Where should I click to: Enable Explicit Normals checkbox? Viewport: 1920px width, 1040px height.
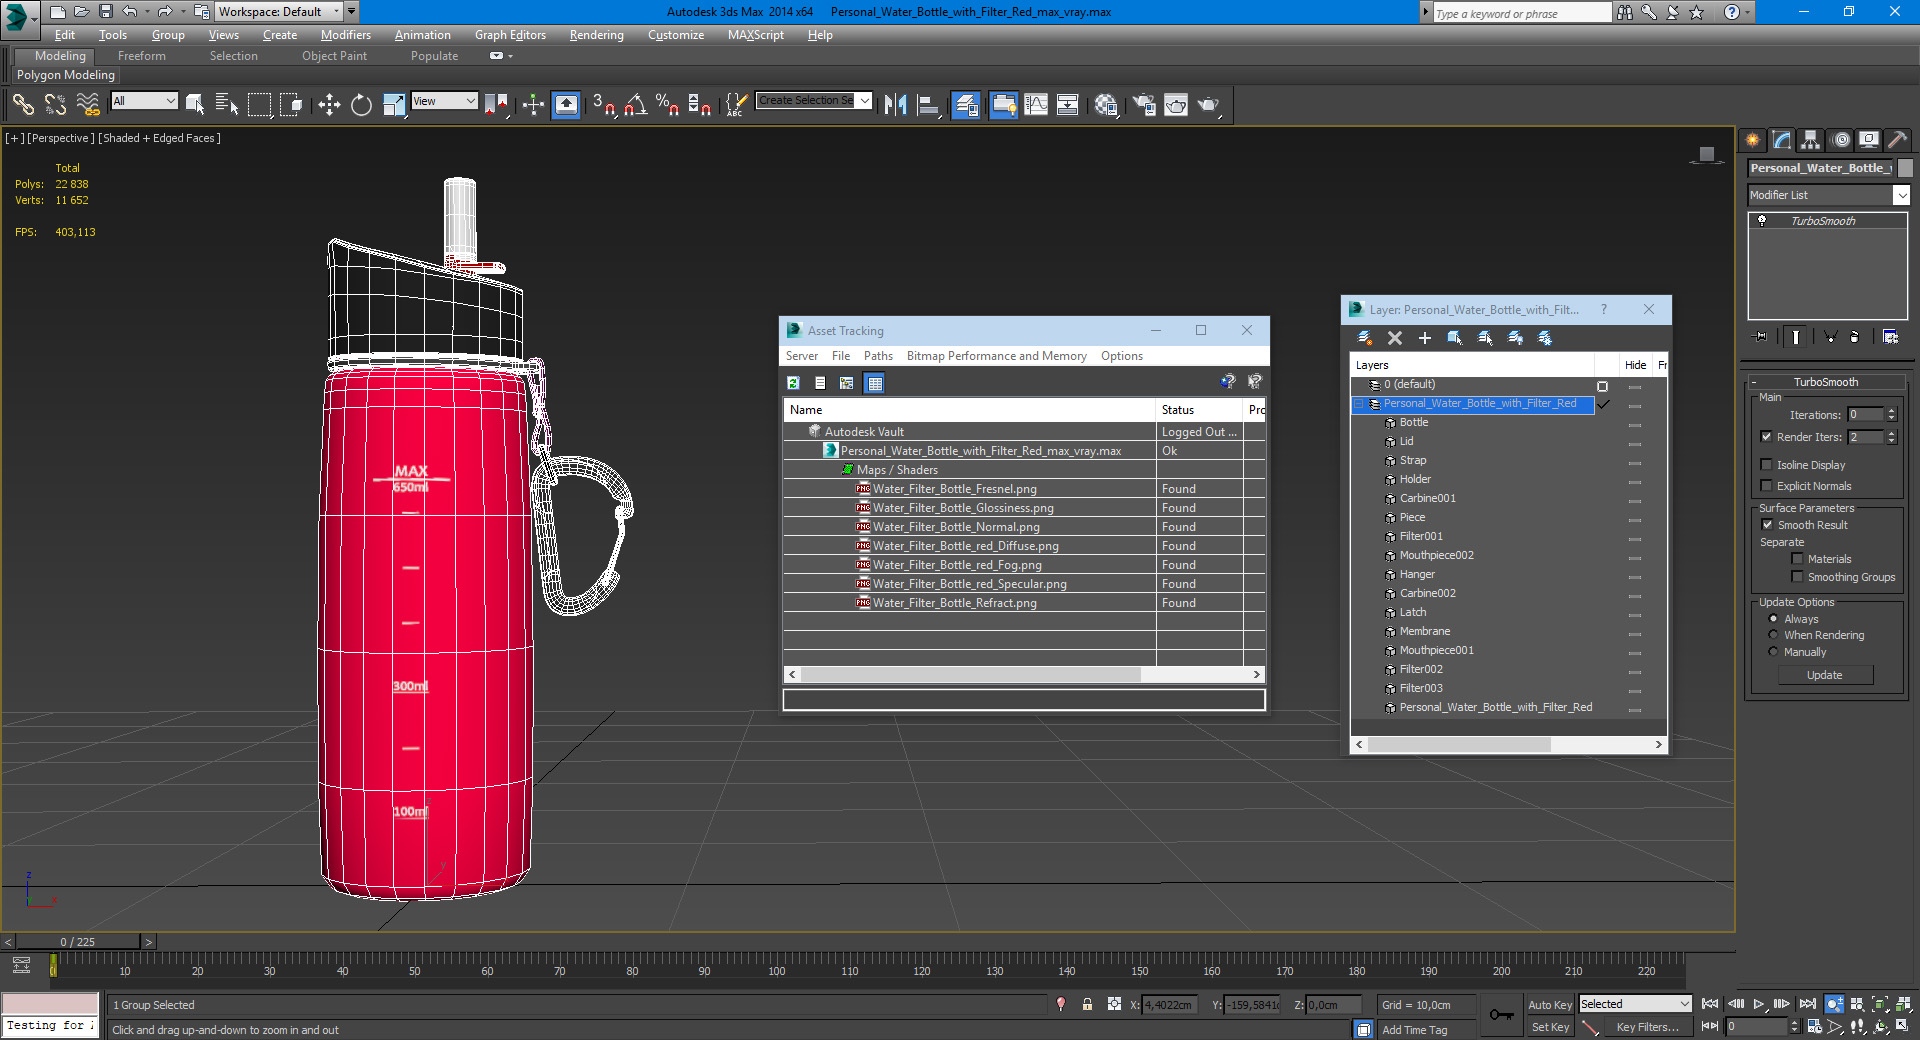[1767, 486]
